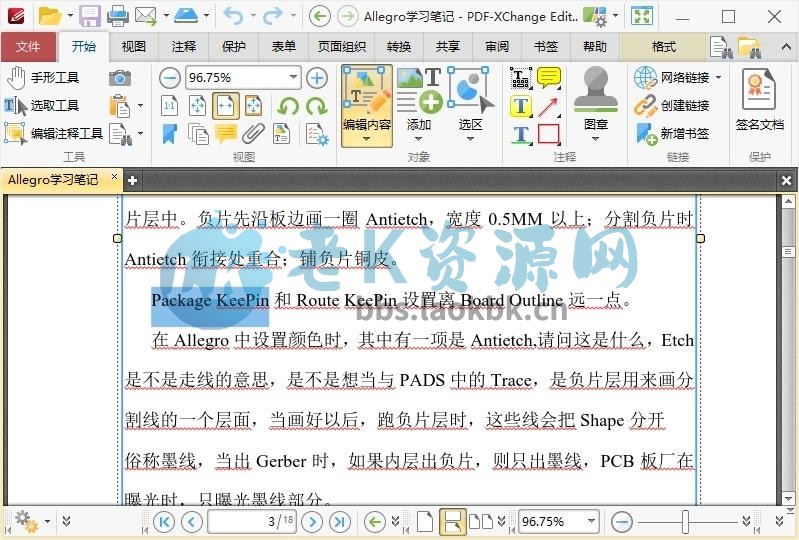Open the 转换 ribbon tab
The height and width of the screenshot is (540, 799).
[398, 47]
